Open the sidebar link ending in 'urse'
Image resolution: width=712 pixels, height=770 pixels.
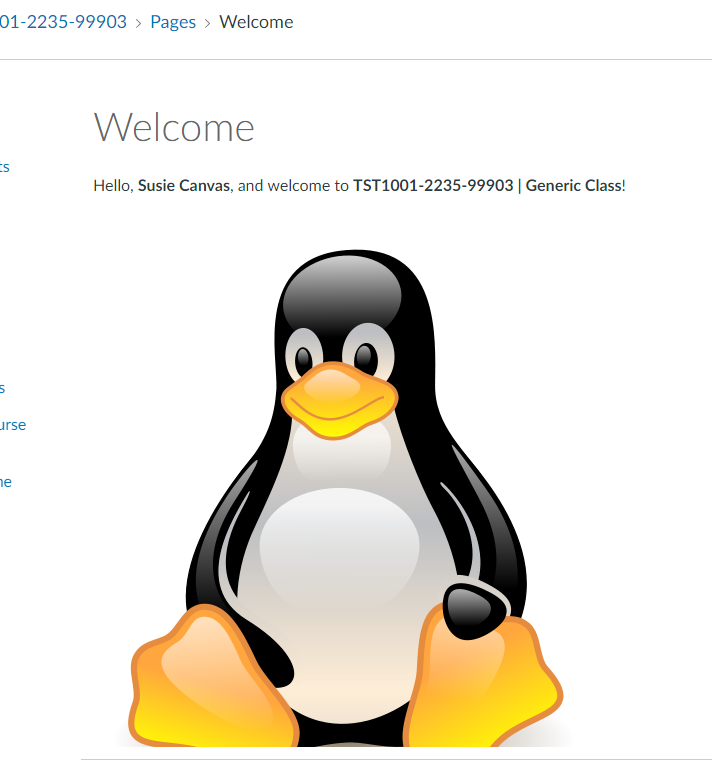(13, 425)
